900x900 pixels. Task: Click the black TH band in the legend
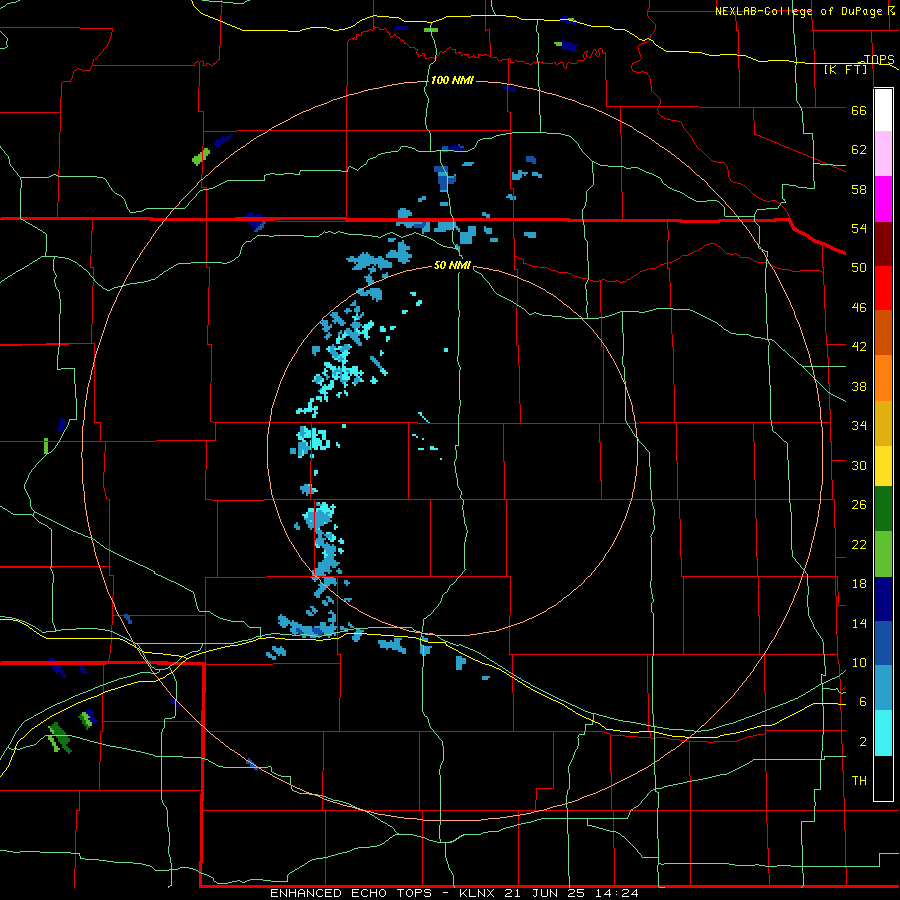coord(883,778)
